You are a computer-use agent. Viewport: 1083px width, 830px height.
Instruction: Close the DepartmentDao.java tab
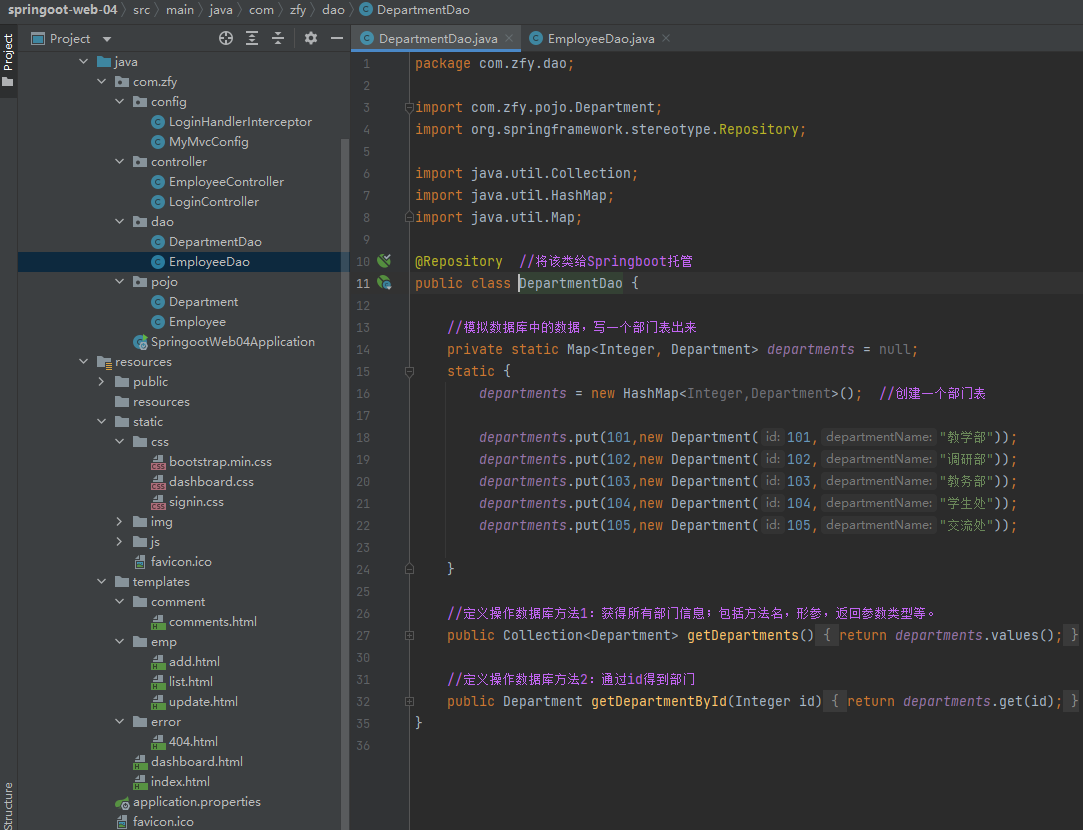click(509, 39)
